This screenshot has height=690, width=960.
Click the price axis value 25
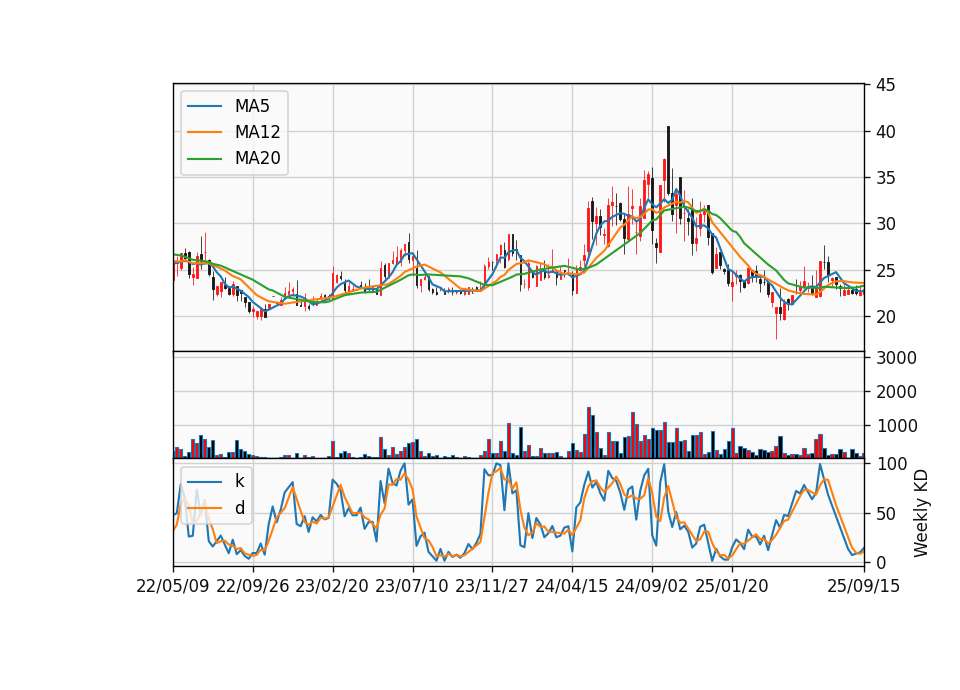(885, 271)
